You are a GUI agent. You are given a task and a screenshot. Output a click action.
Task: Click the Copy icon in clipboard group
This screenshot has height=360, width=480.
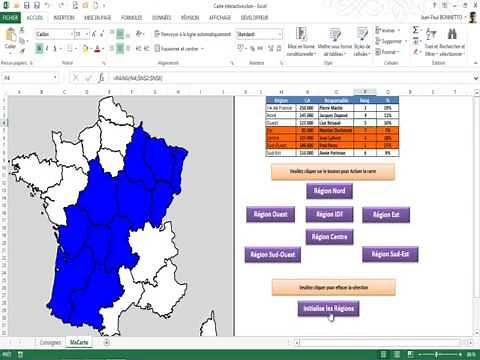point(22,41)
